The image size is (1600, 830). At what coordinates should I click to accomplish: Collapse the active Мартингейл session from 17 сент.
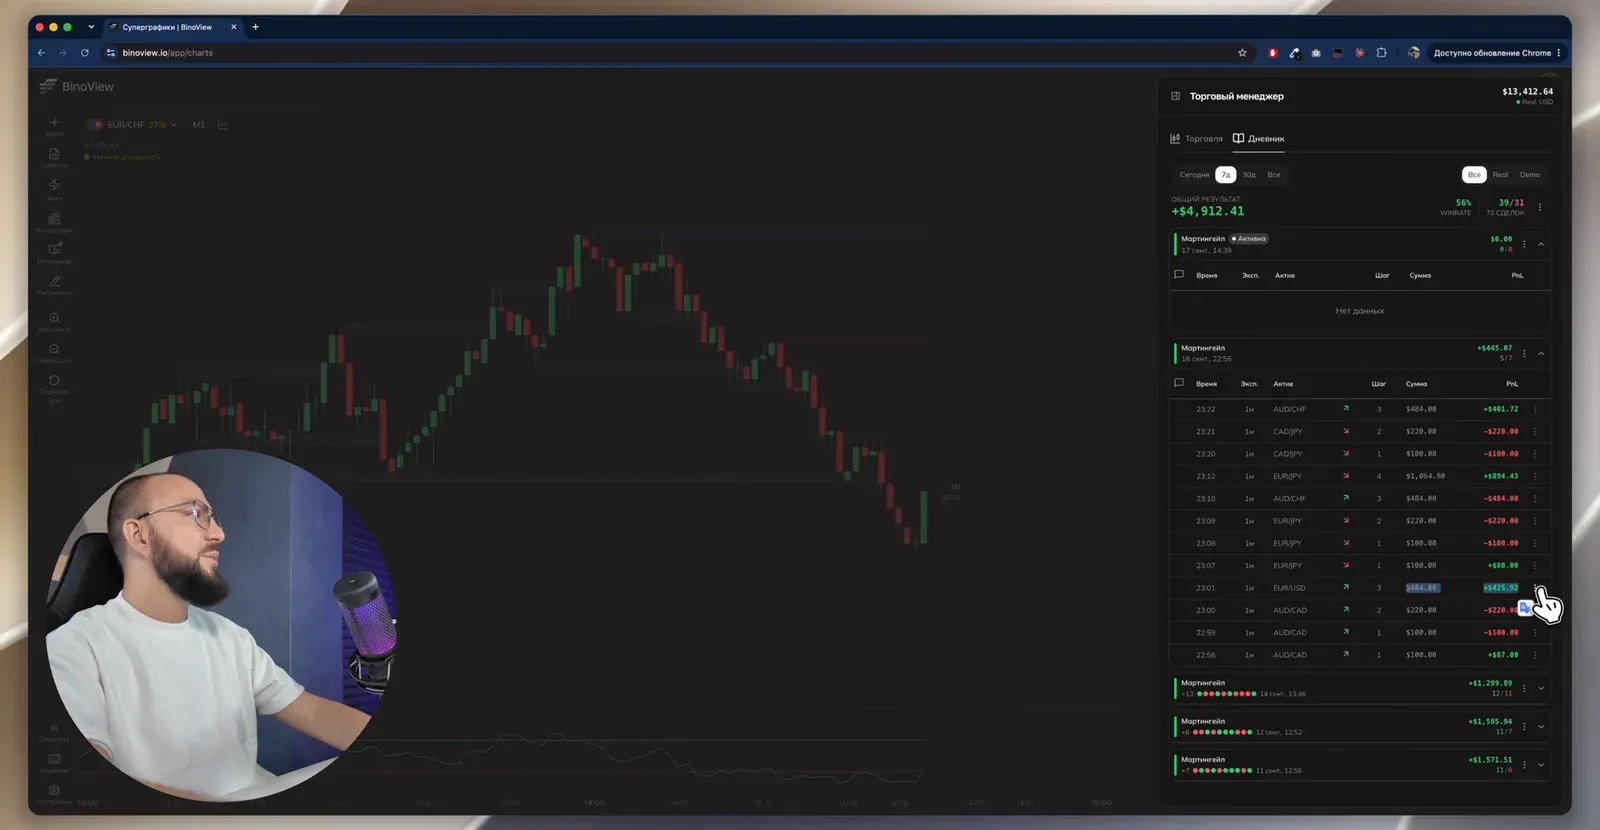[x=1541, y=244]
